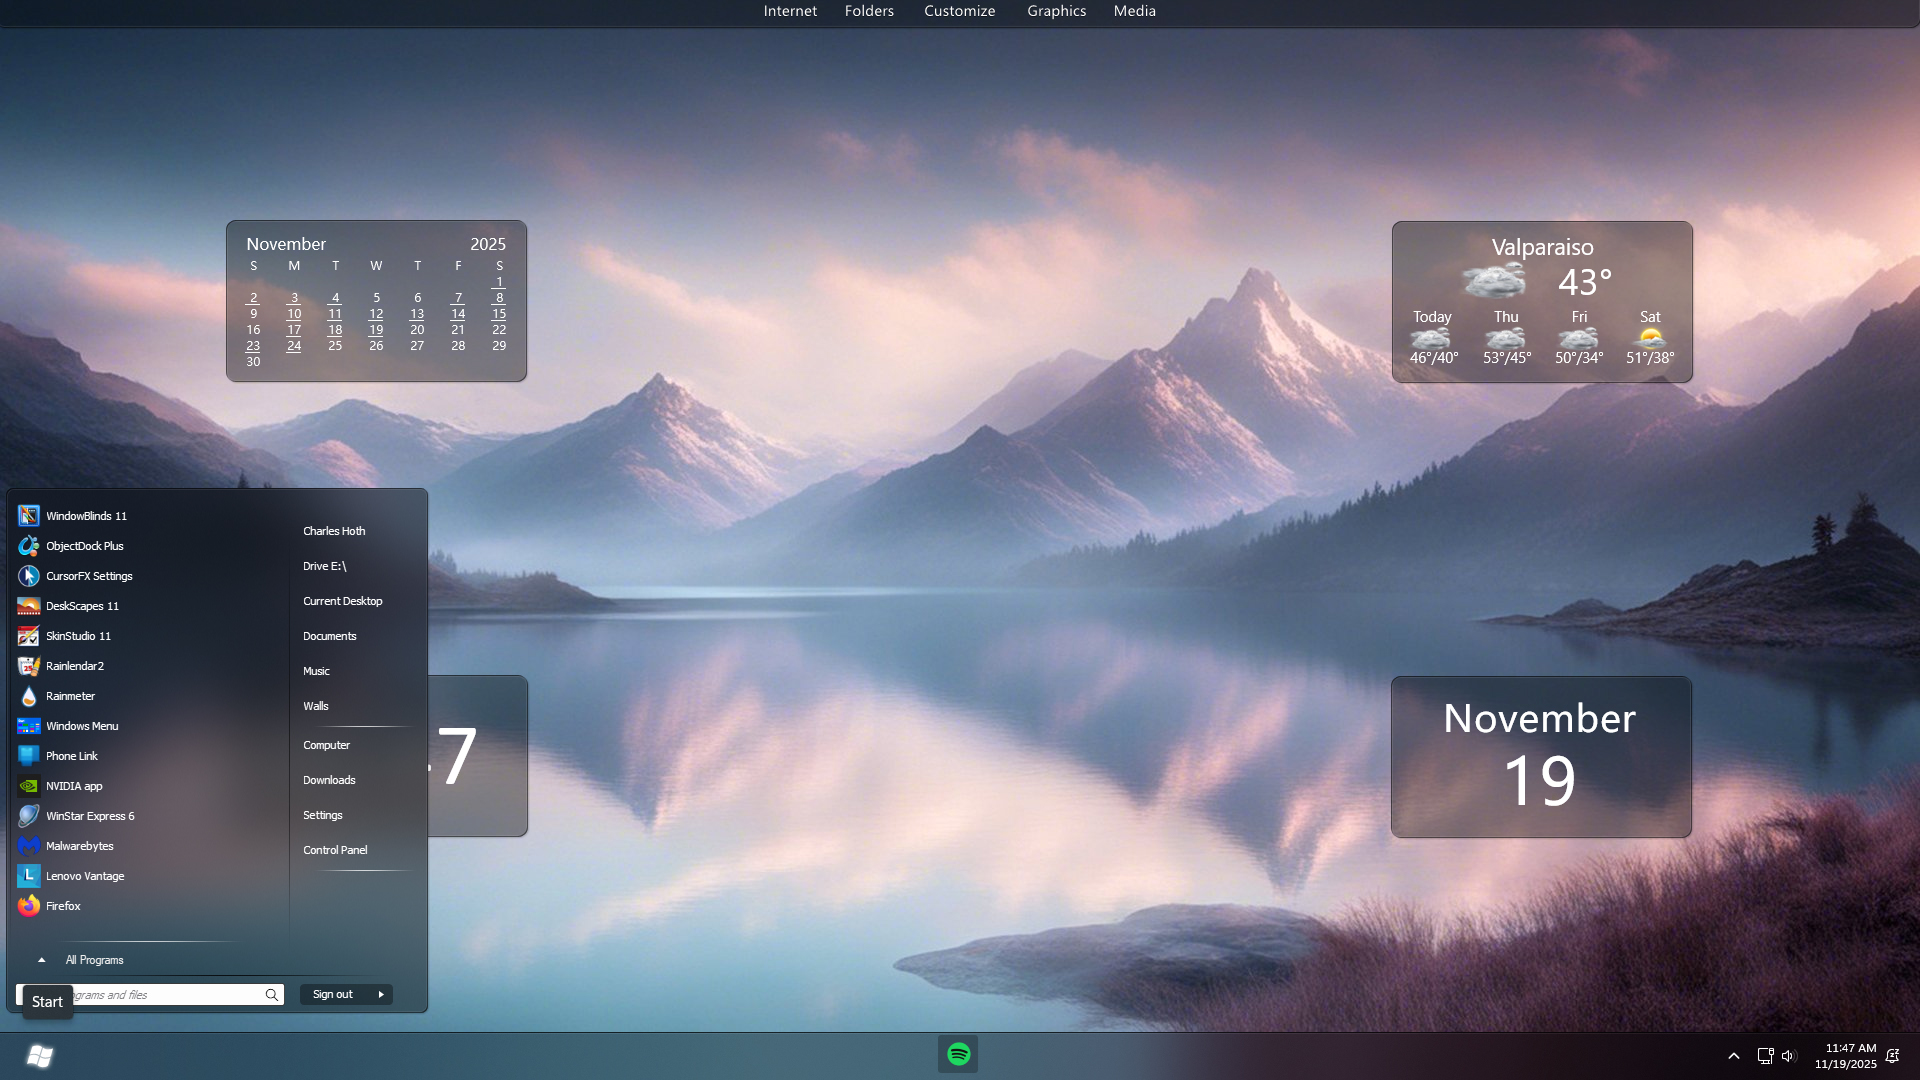Screen dimensions: 1920x1080
Task: Open Control Panel link
Action: 335,850
